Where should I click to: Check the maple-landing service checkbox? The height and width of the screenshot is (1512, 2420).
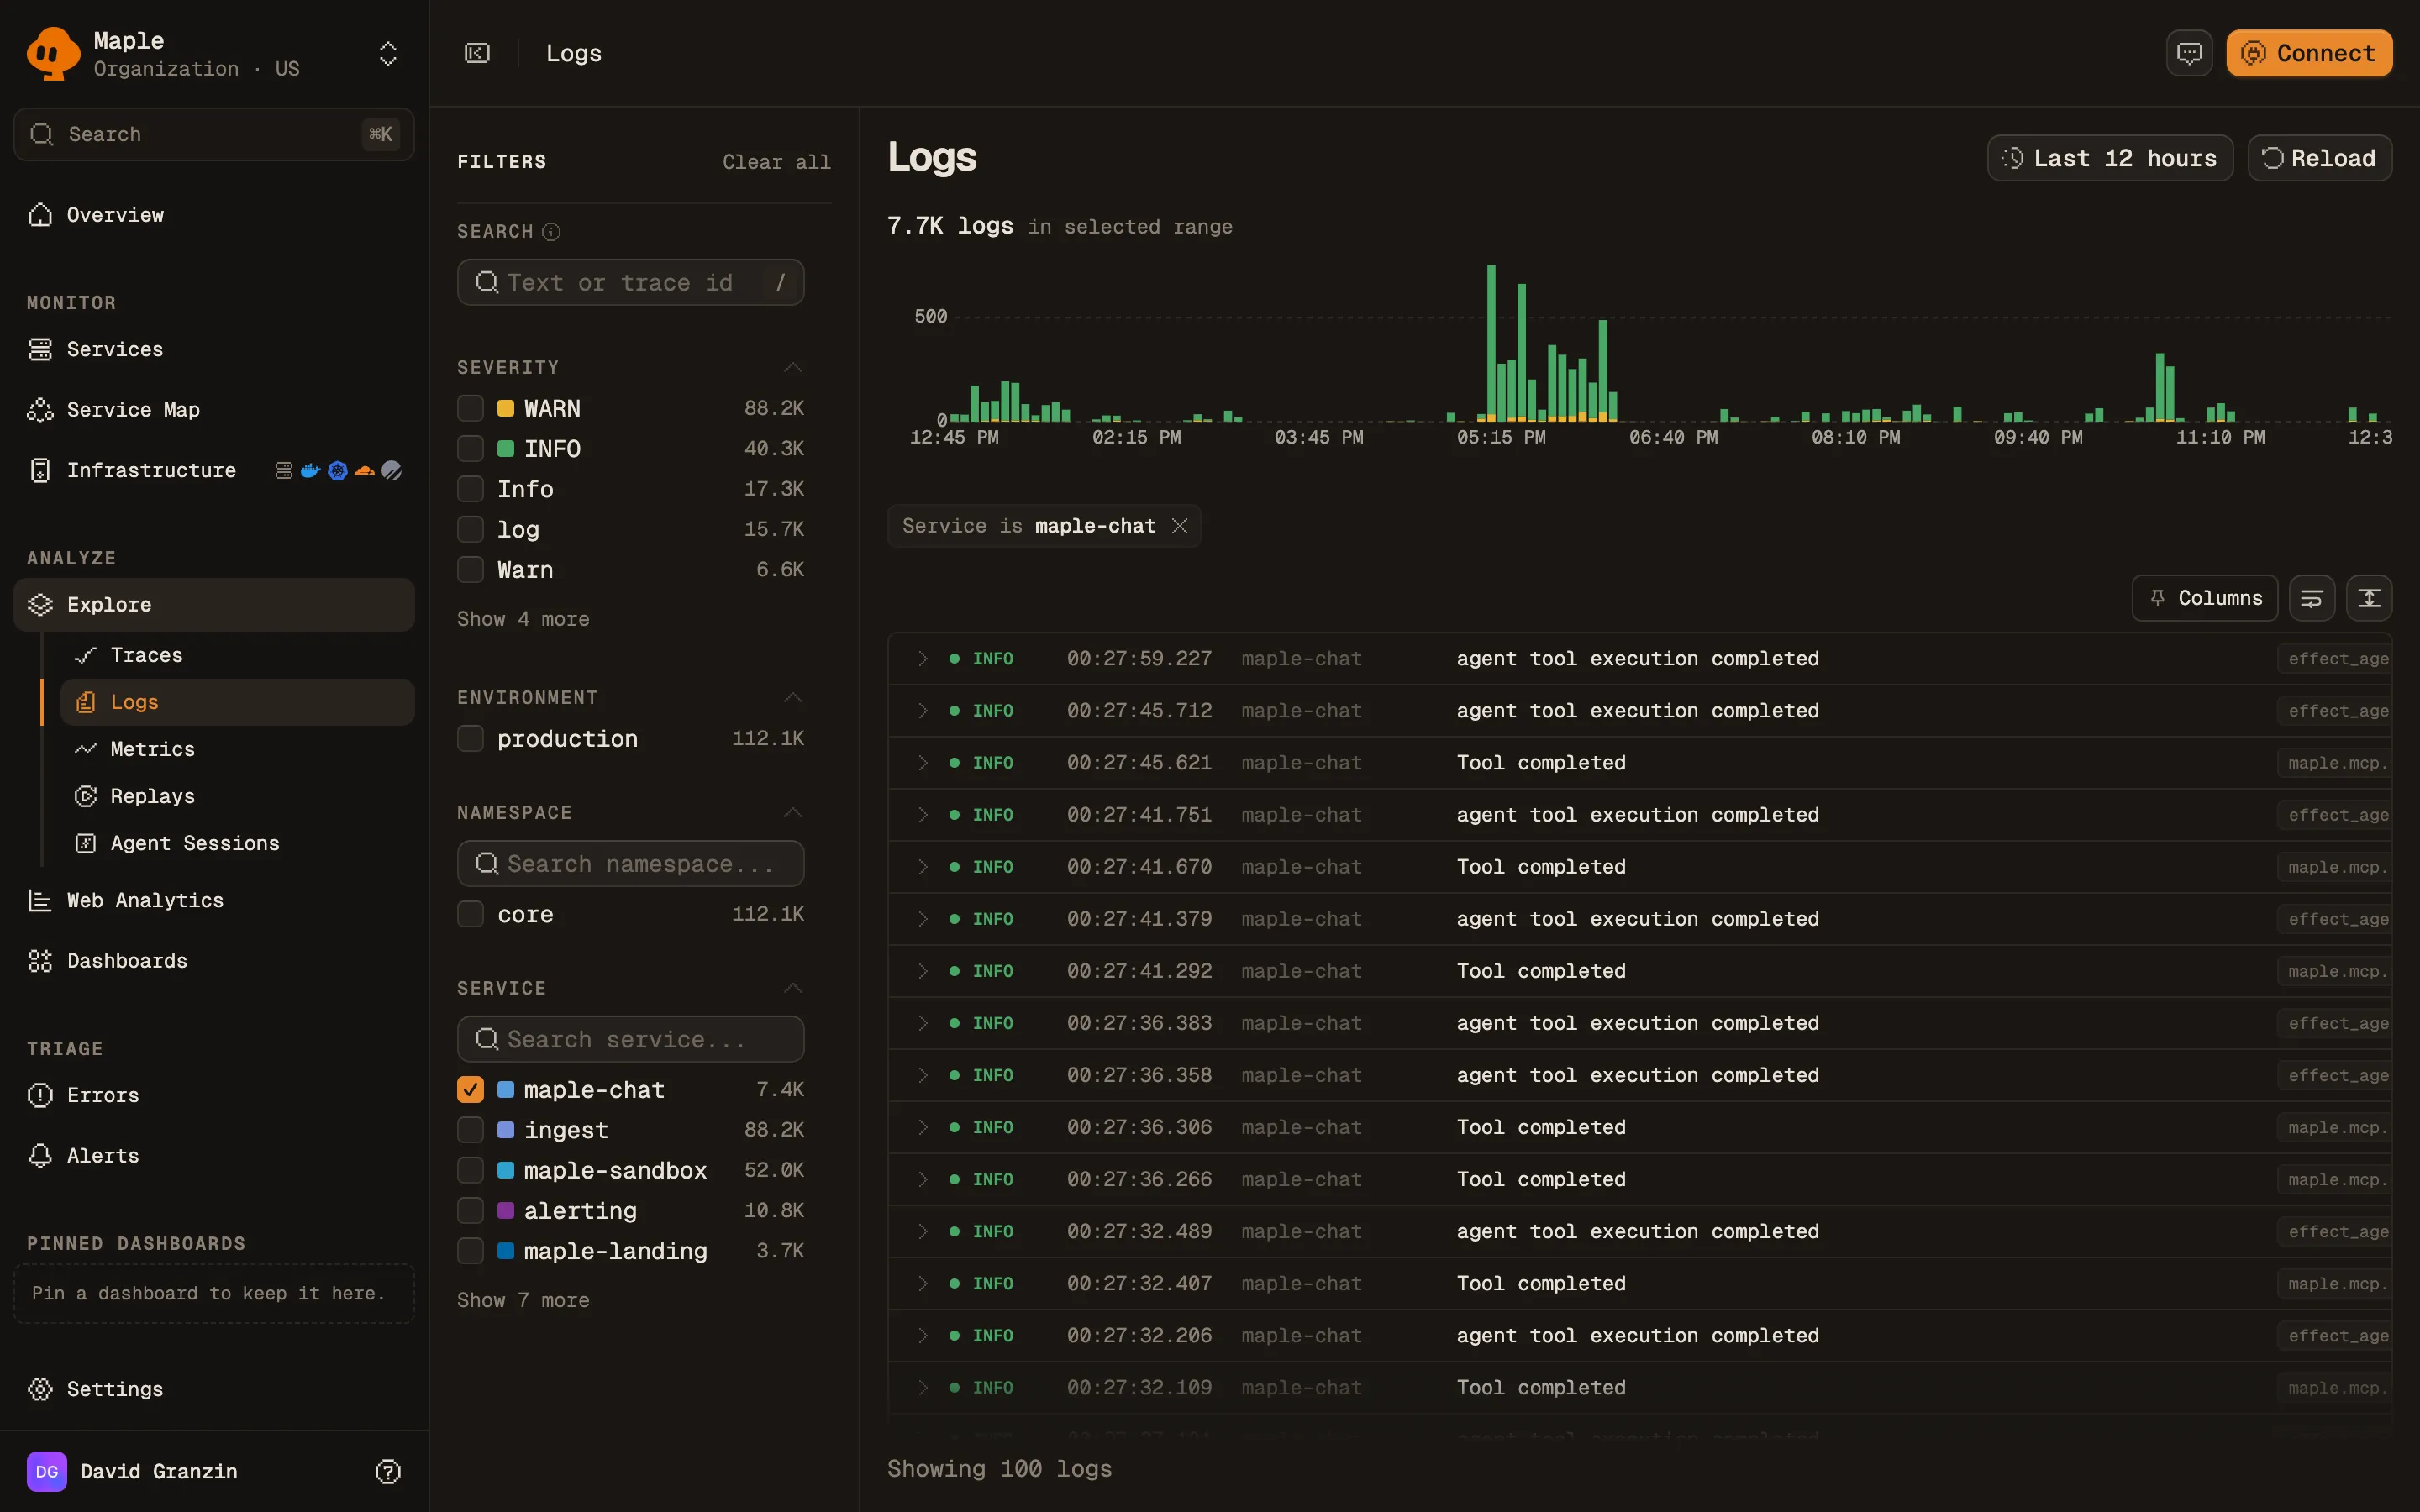470,1251
